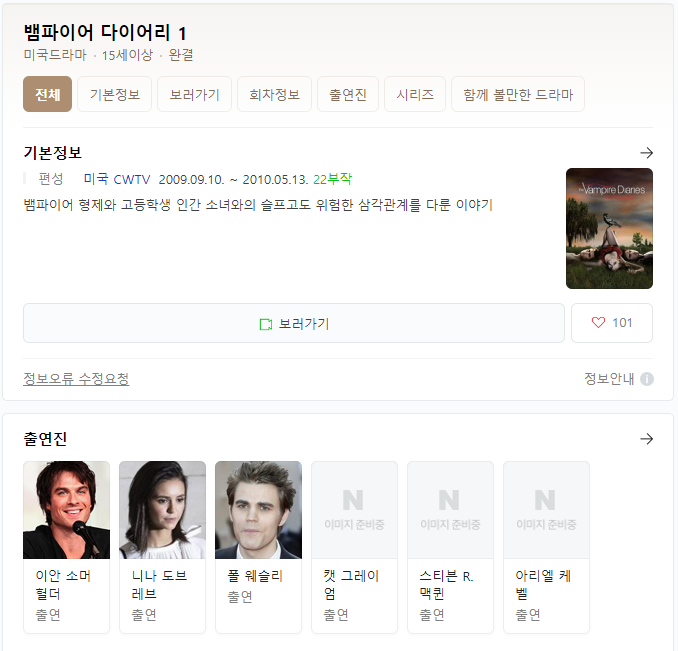
Task: Select the 시리즈 tab
Action: [x=415, y=95]
